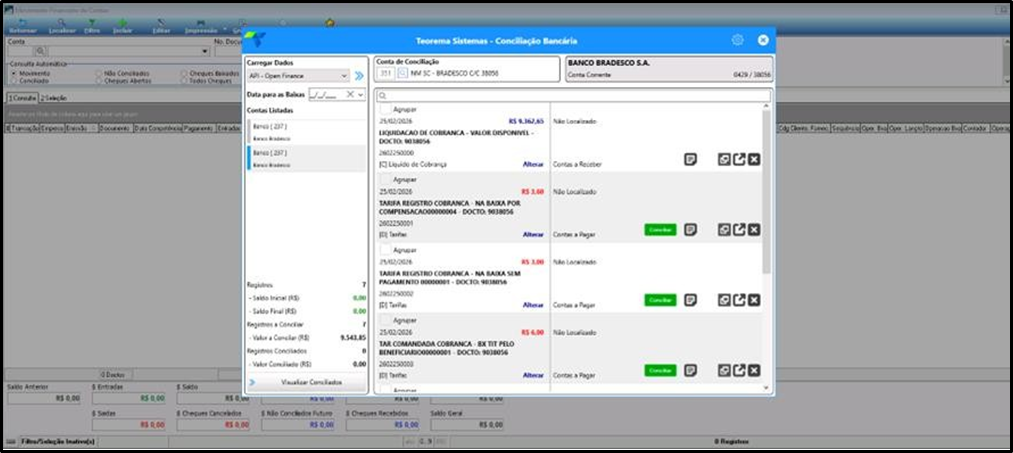The image size is (1013, 453).
Task: Click the double-arrow load data icon
Action: [359, 76]
